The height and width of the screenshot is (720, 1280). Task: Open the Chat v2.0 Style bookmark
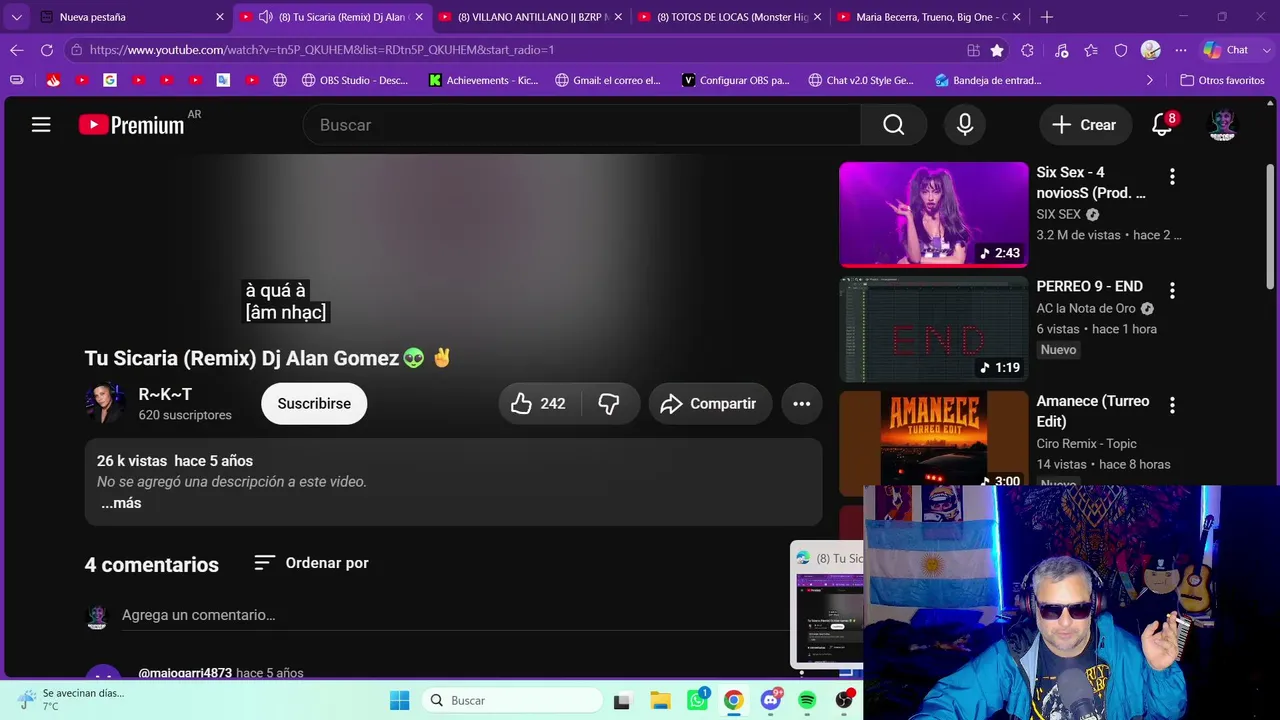pyautogui.click(x=861, y=80)
